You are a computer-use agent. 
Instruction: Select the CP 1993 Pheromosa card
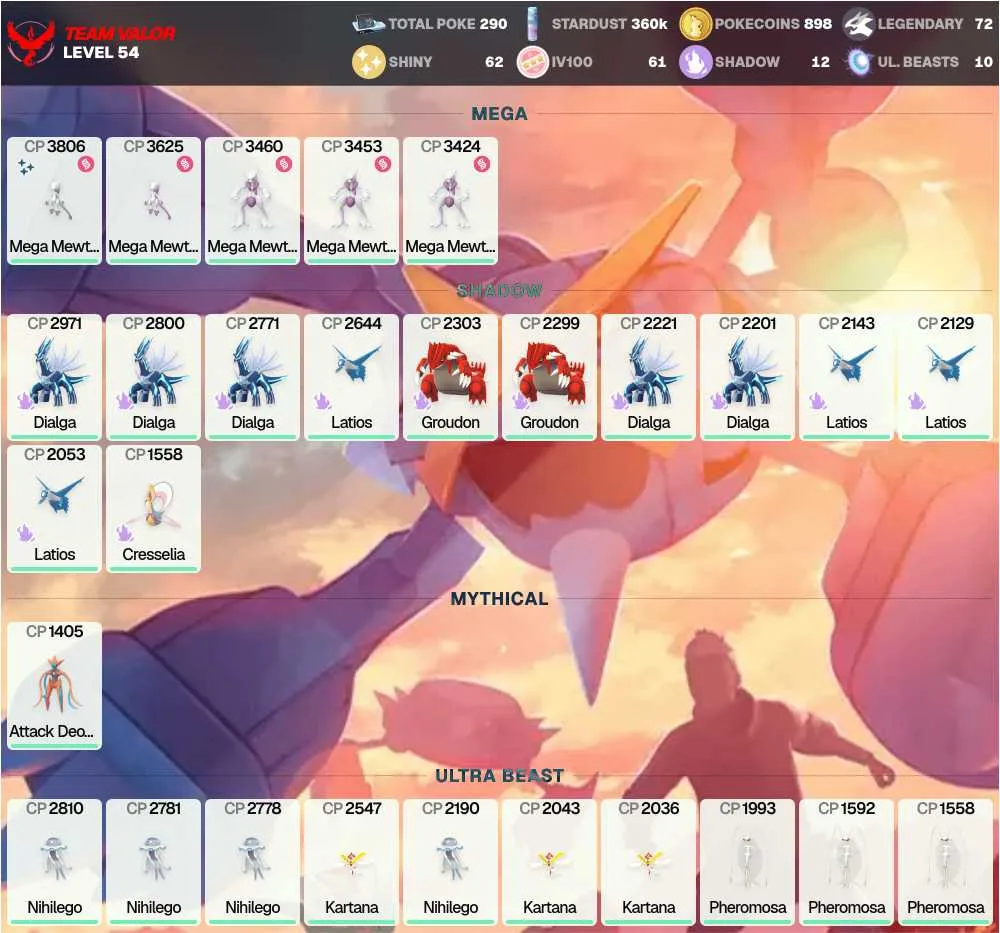point(747,862)
